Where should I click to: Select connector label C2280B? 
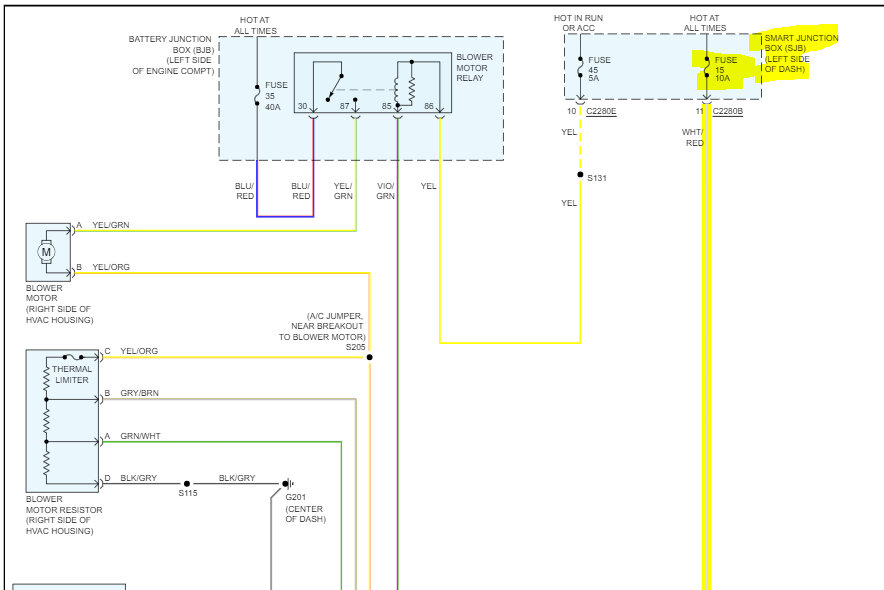727,111
